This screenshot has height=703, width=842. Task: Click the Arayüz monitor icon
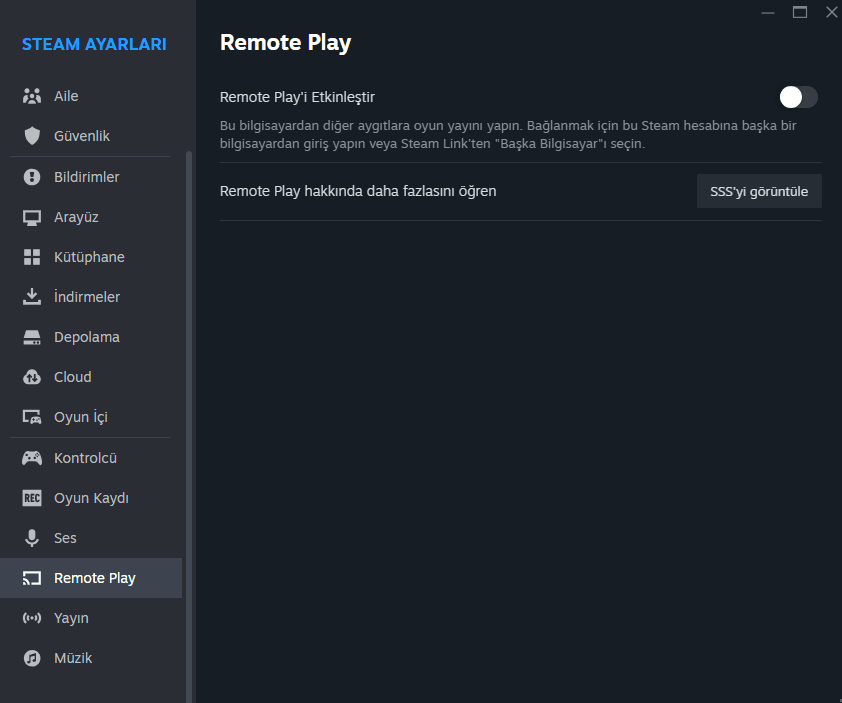click(x=32, y=217)
